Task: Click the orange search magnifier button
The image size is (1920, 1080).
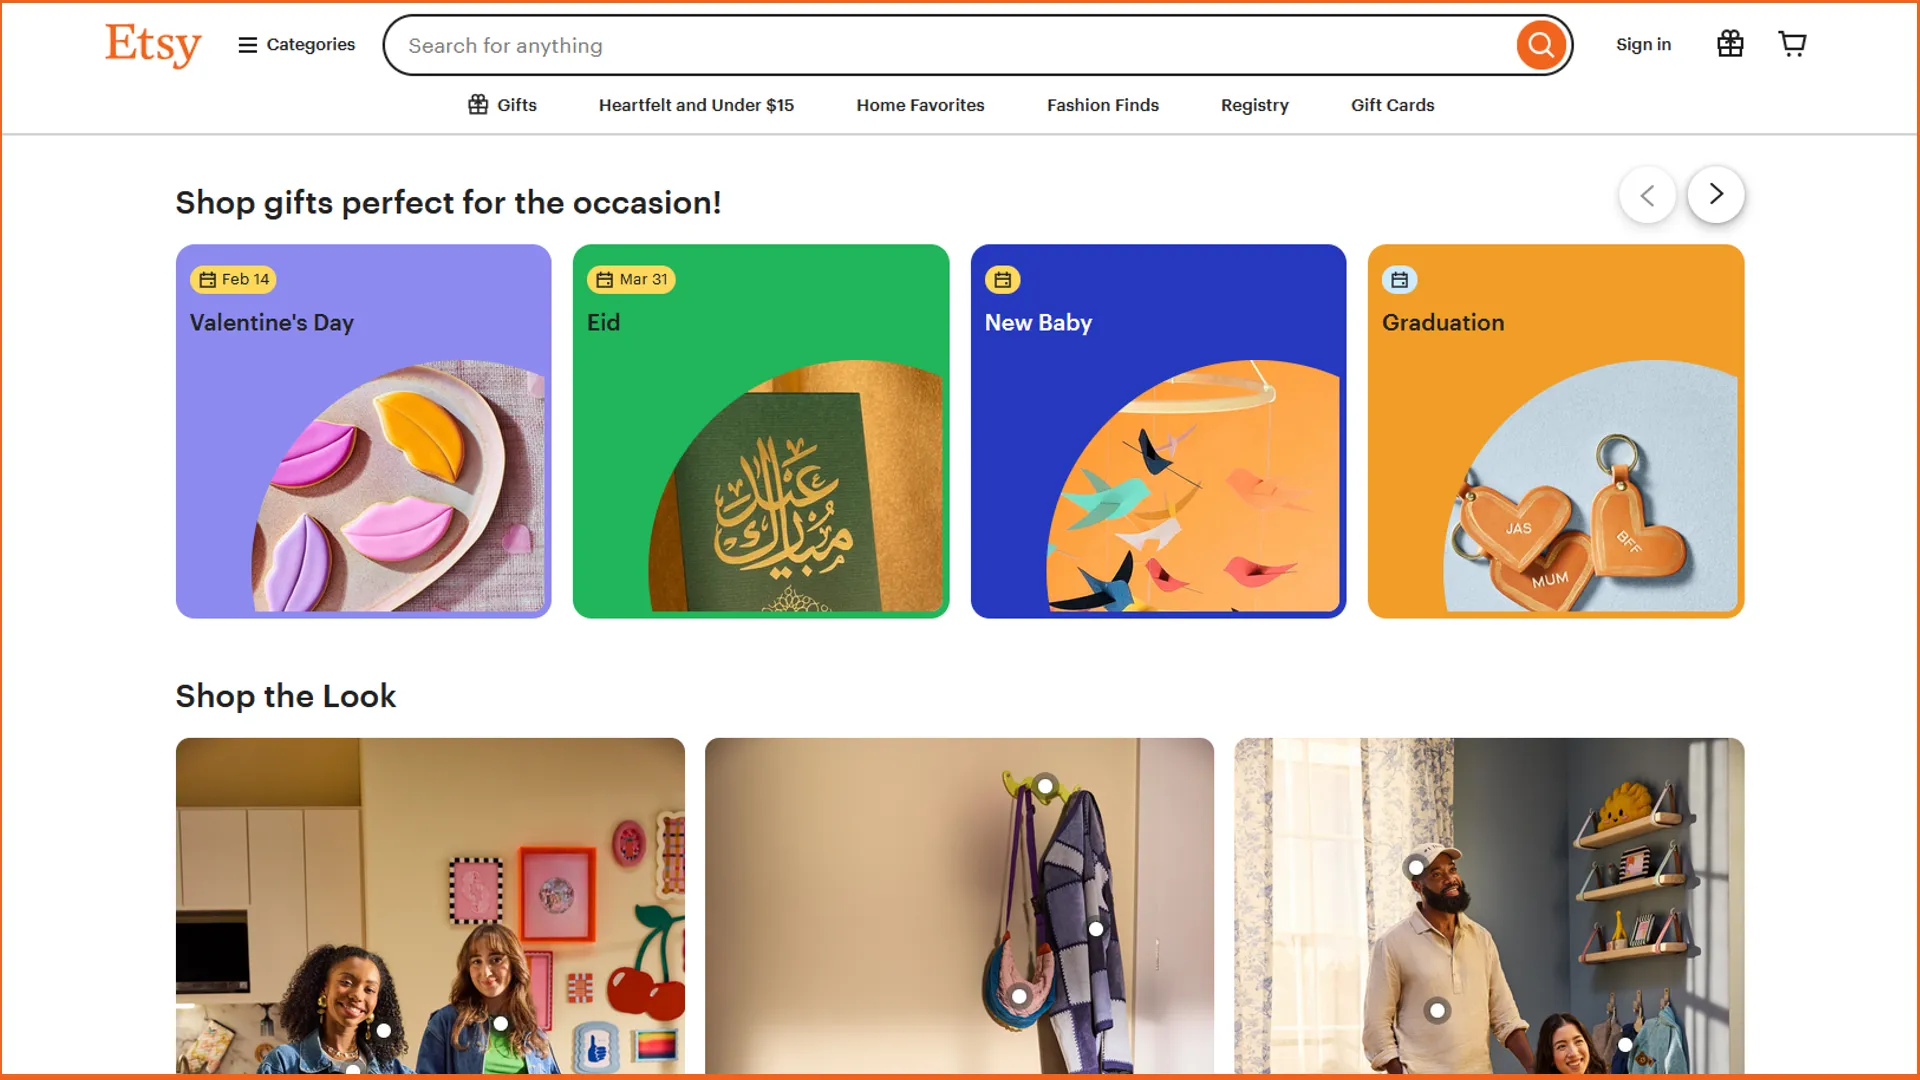Action: (1541, 45)
